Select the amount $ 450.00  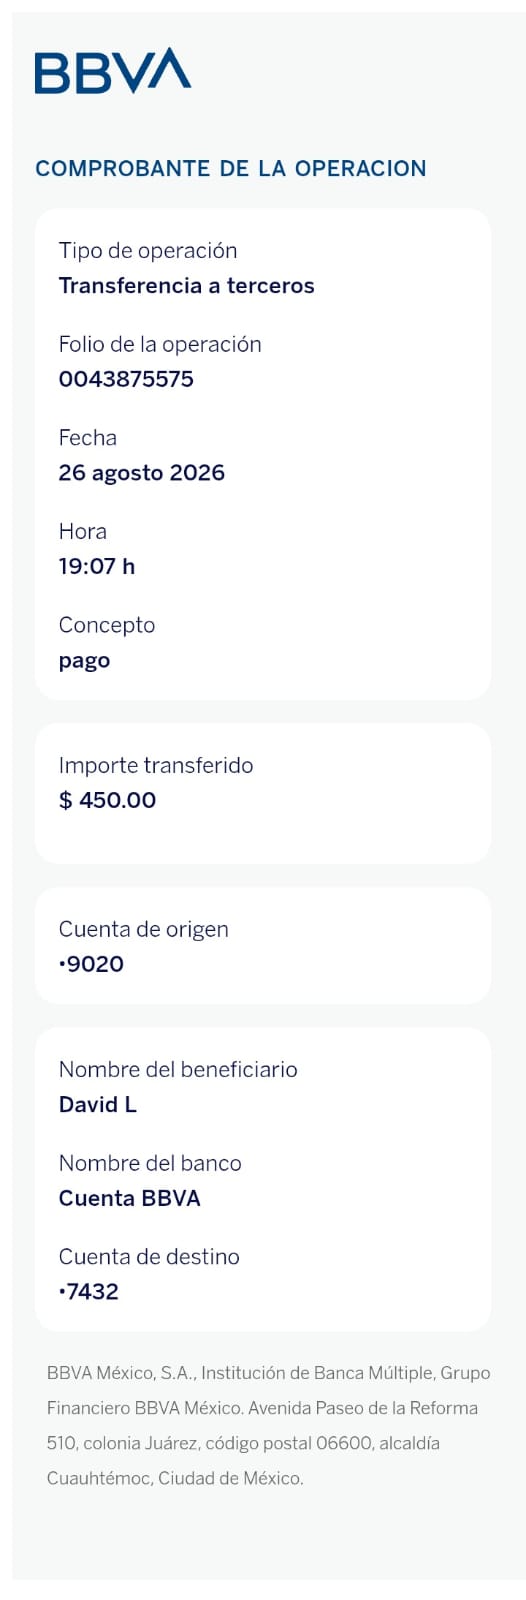tap(107, 800)
